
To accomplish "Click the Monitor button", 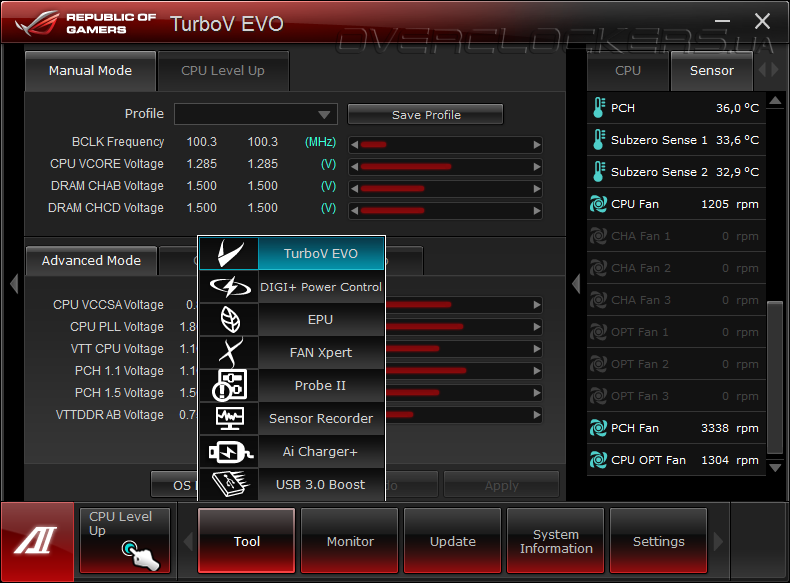I will tap(350, 541).
